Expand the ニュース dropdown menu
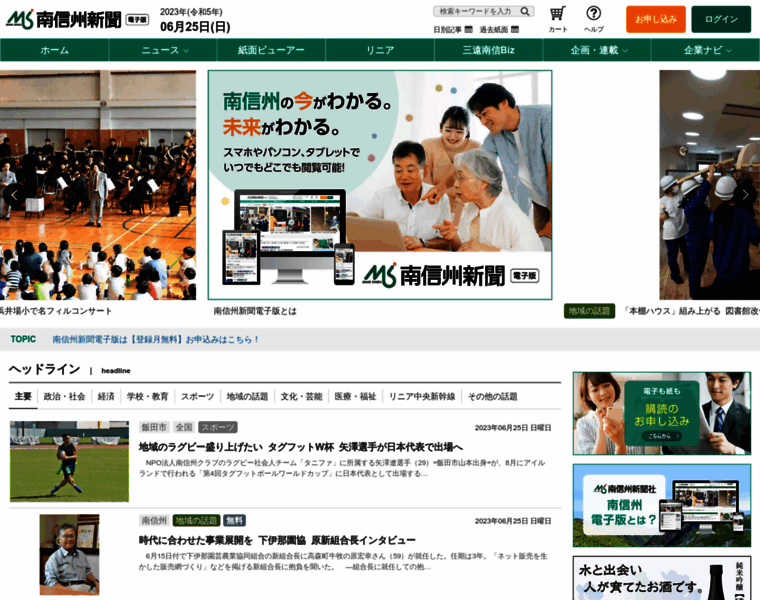760x600 pixels. point(163,50)
